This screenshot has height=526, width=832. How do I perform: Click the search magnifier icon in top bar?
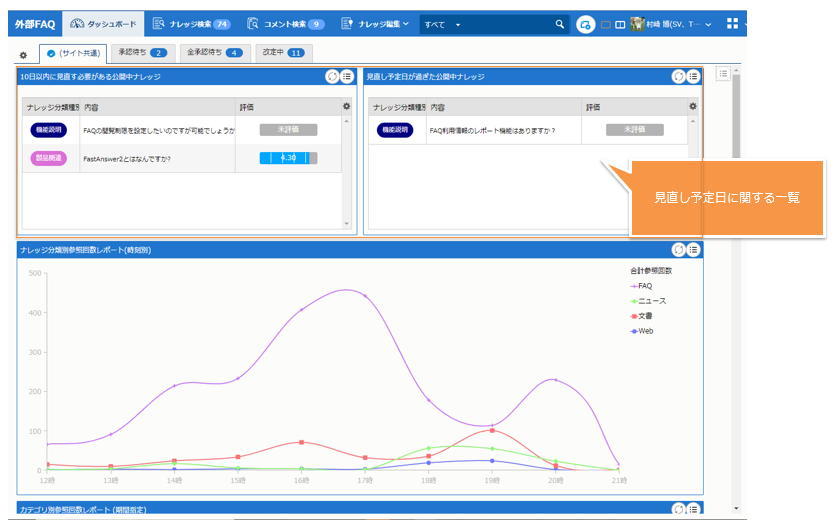(560, 24)
